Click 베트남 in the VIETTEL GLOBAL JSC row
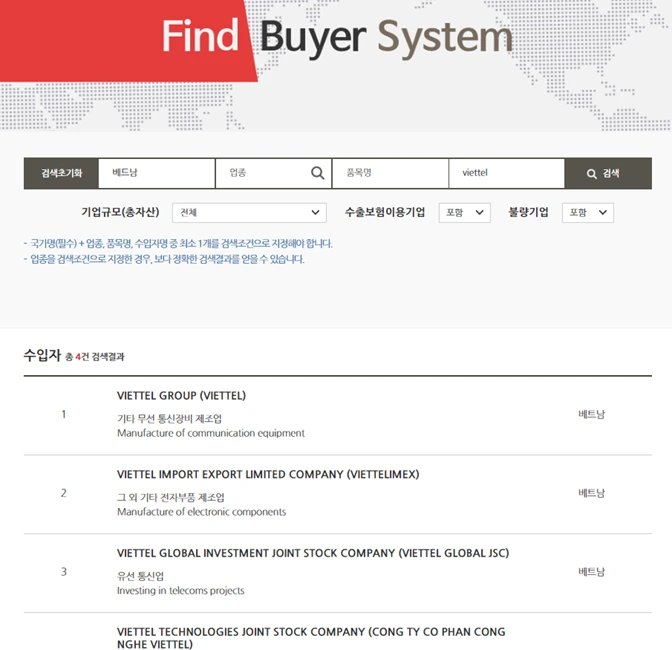Viewport: 672px width, 650px height. coord(591,572)
